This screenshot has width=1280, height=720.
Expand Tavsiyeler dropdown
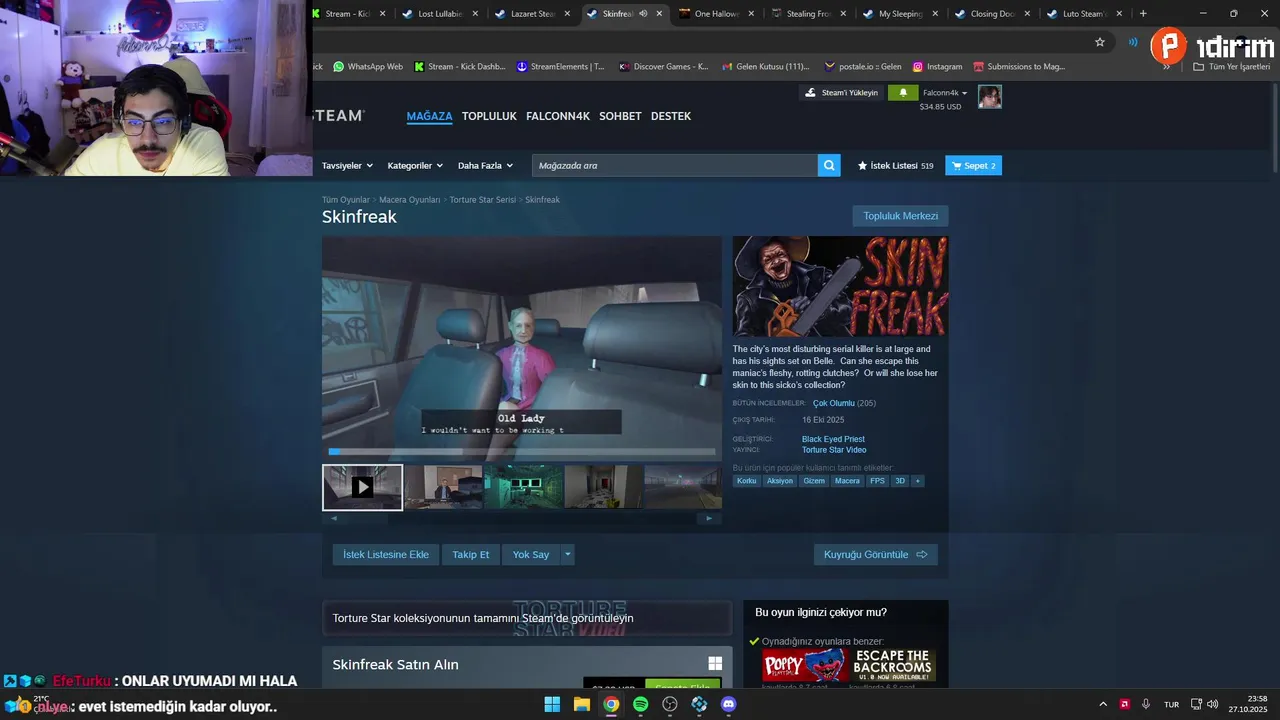[347, 165]
